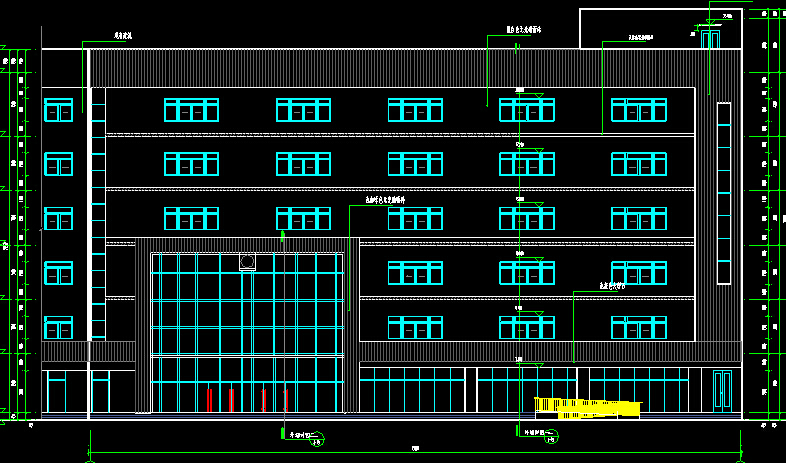Select the rightmost red entrance door panel
The width and height of the screenshot is (786, 463).
(286, 400)
